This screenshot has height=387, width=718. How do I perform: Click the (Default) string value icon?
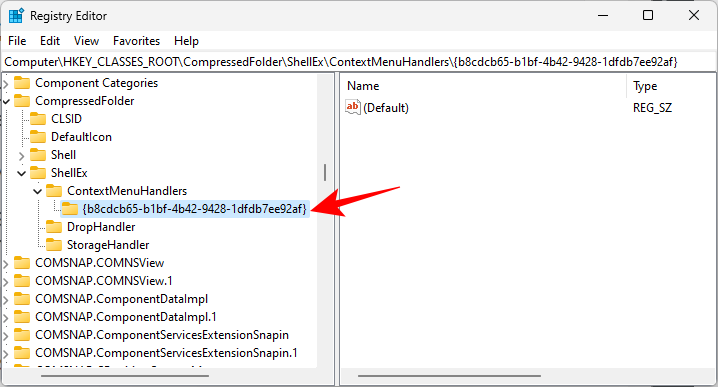point(353,107)
